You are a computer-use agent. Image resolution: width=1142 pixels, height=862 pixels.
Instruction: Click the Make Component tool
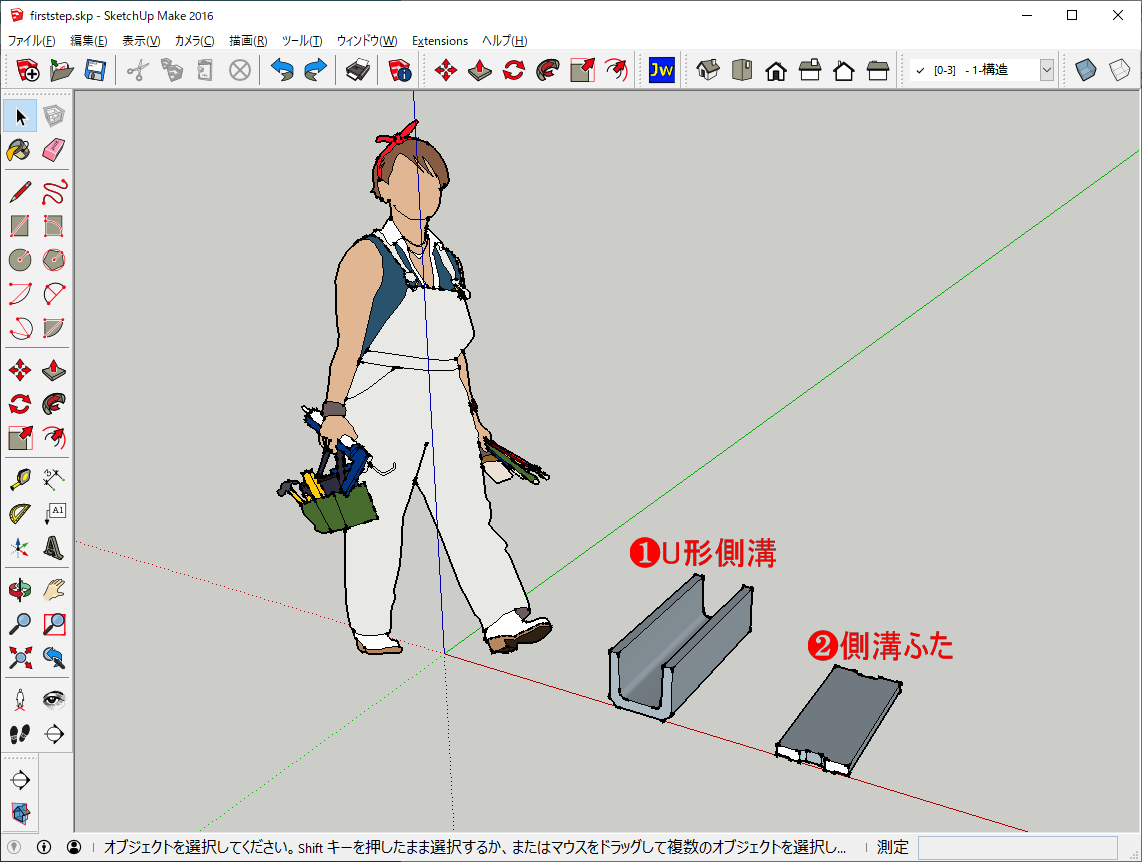(x=54, y=116)
